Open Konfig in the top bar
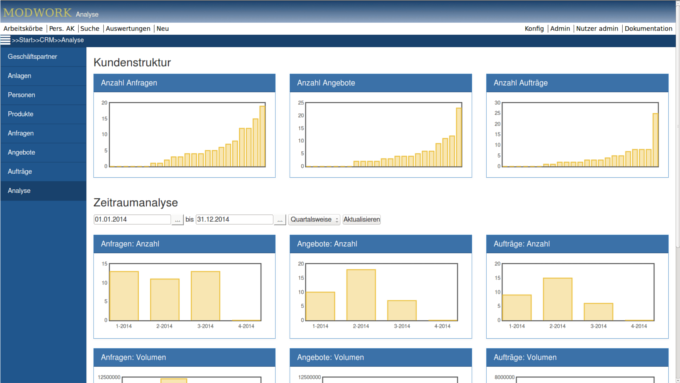Screen dimensions: 680x383 534,29
